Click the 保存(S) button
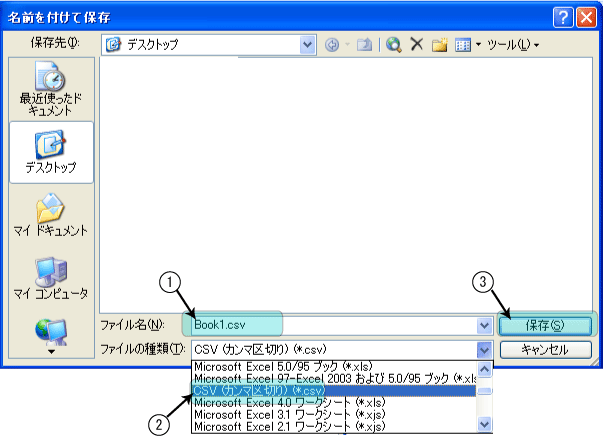The image size is (603, 436). (545, 326)
